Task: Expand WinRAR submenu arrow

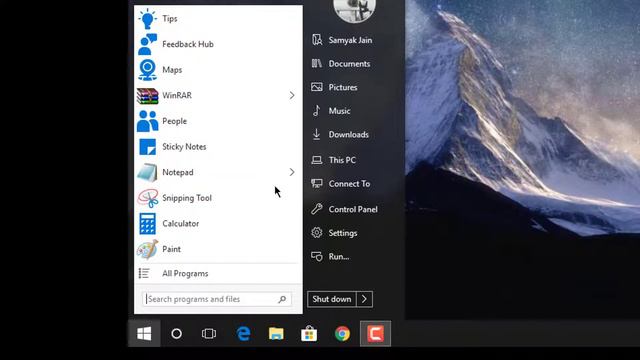Action: 292,96
